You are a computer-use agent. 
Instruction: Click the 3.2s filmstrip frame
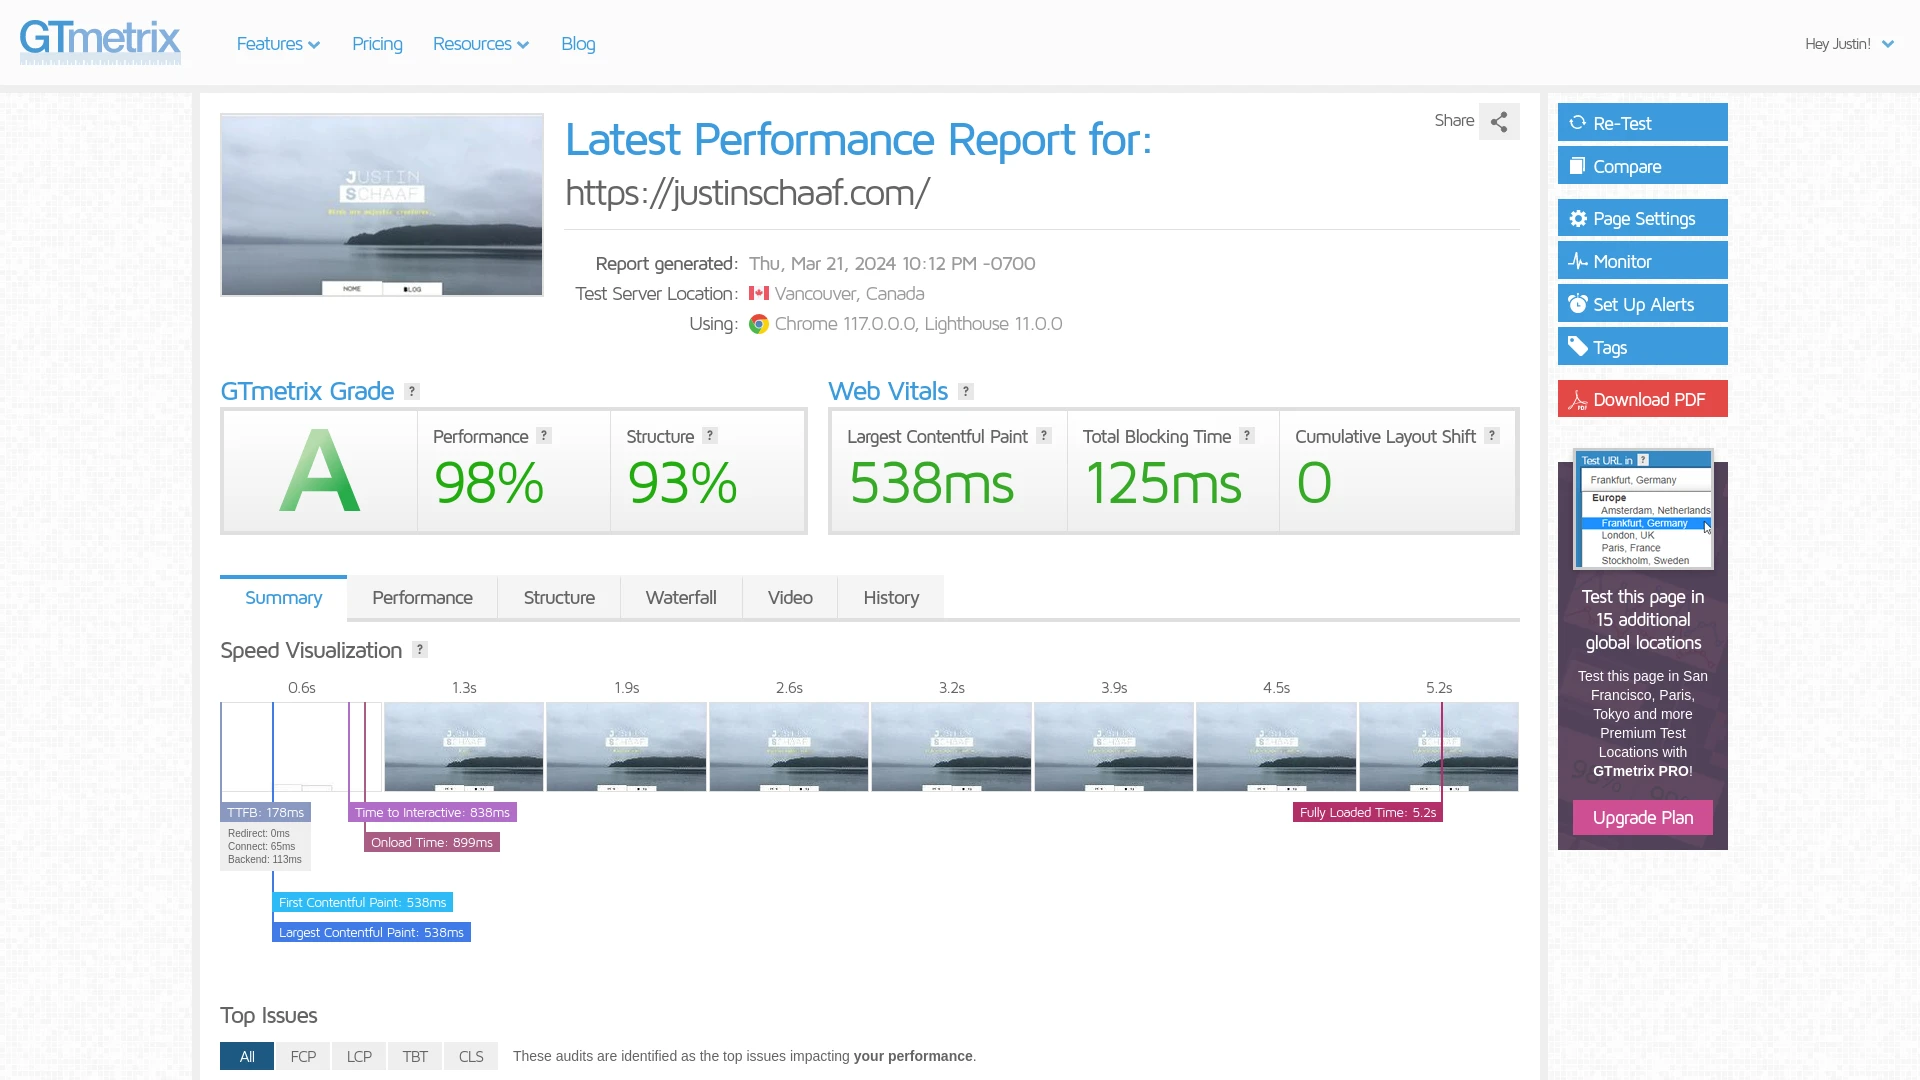(951, 747)
